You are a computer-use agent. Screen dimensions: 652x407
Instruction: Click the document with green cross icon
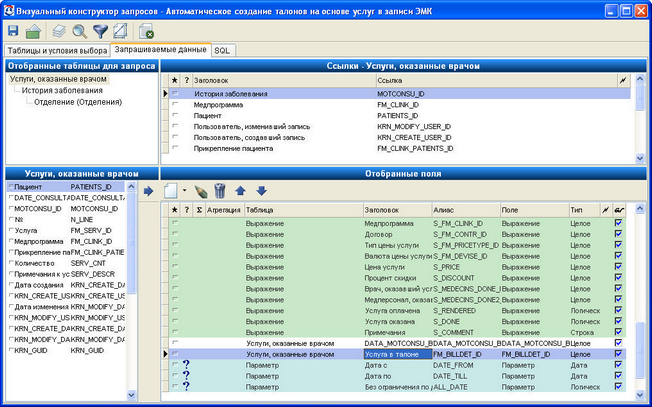pyautogui.click(x=146, y=31)
